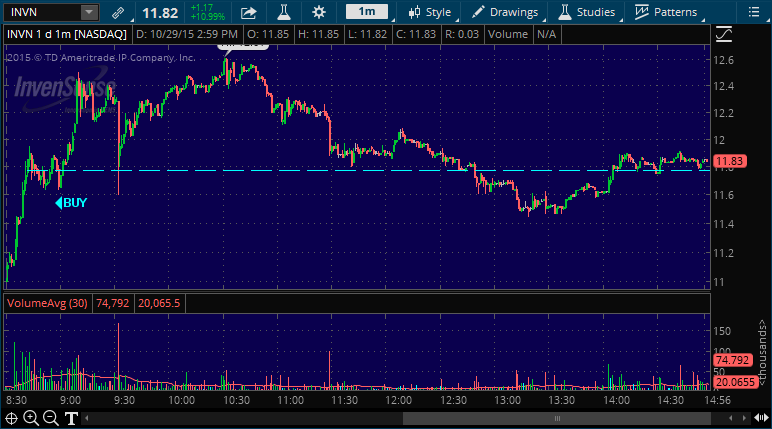Screen dimensions: 772x429
Task: Click the +10.99% change percentage
Action: pyautogui.click(x=208, y=17)
